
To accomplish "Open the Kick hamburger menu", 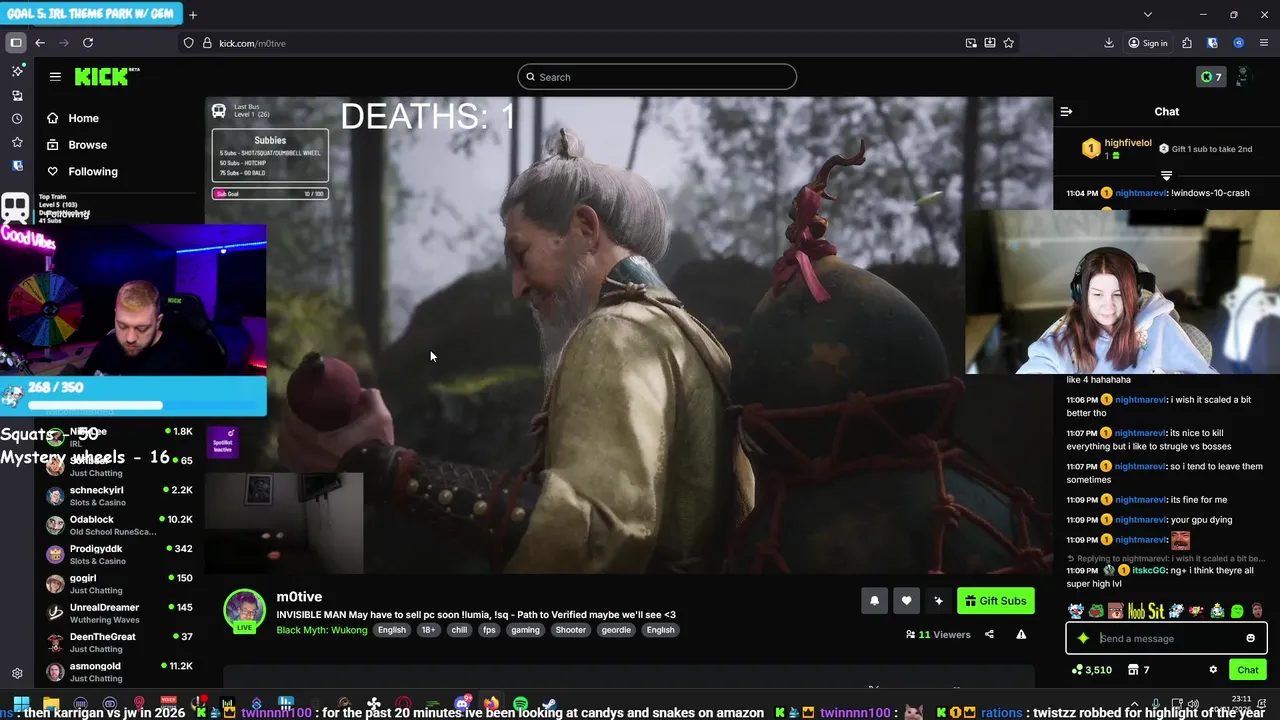I will [55, 76].
